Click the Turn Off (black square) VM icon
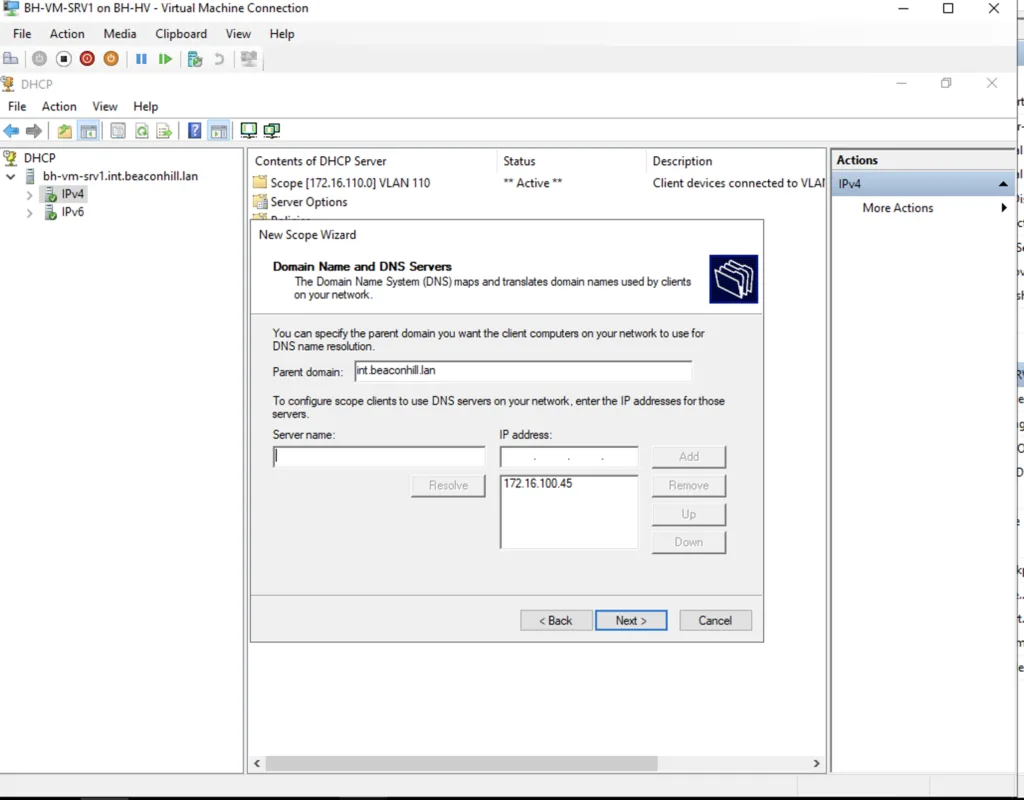 [63, 59]
